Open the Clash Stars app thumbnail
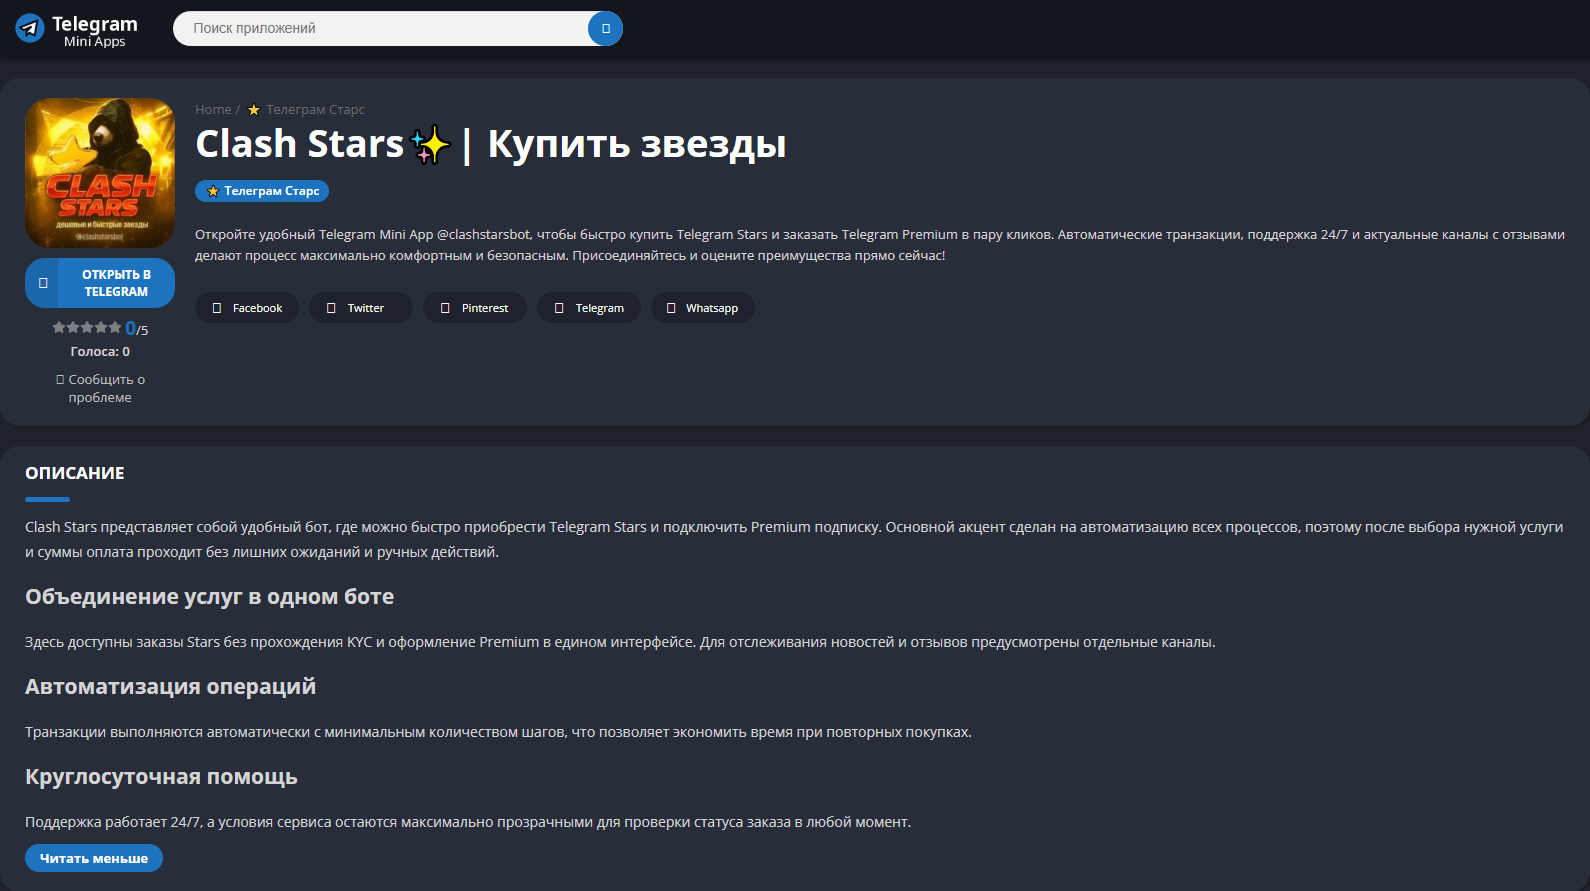The image size is (1590, 891). click(100, 173)
